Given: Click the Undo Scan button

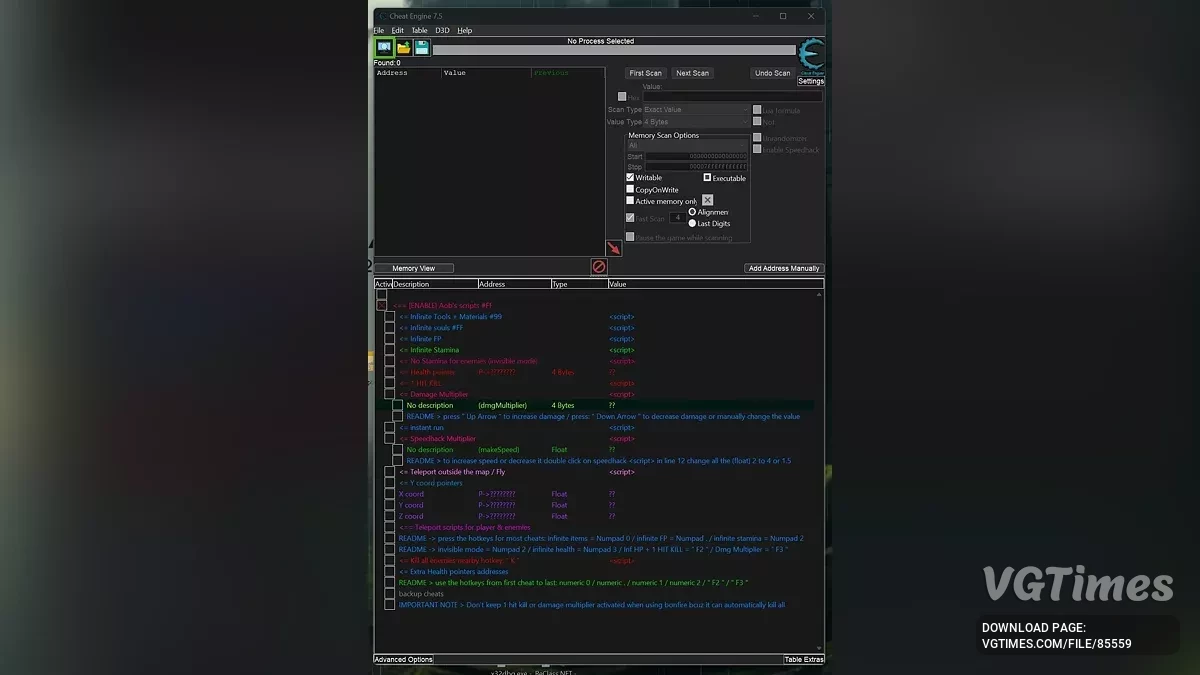Looking at the screenshot, I should pyautogui.click(x=772, y=73).
